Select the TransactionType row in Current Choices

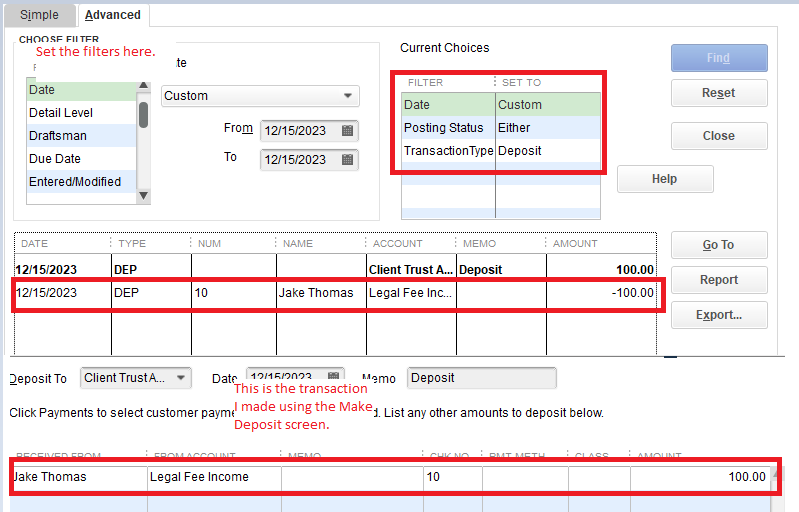(x=501, y=150)
